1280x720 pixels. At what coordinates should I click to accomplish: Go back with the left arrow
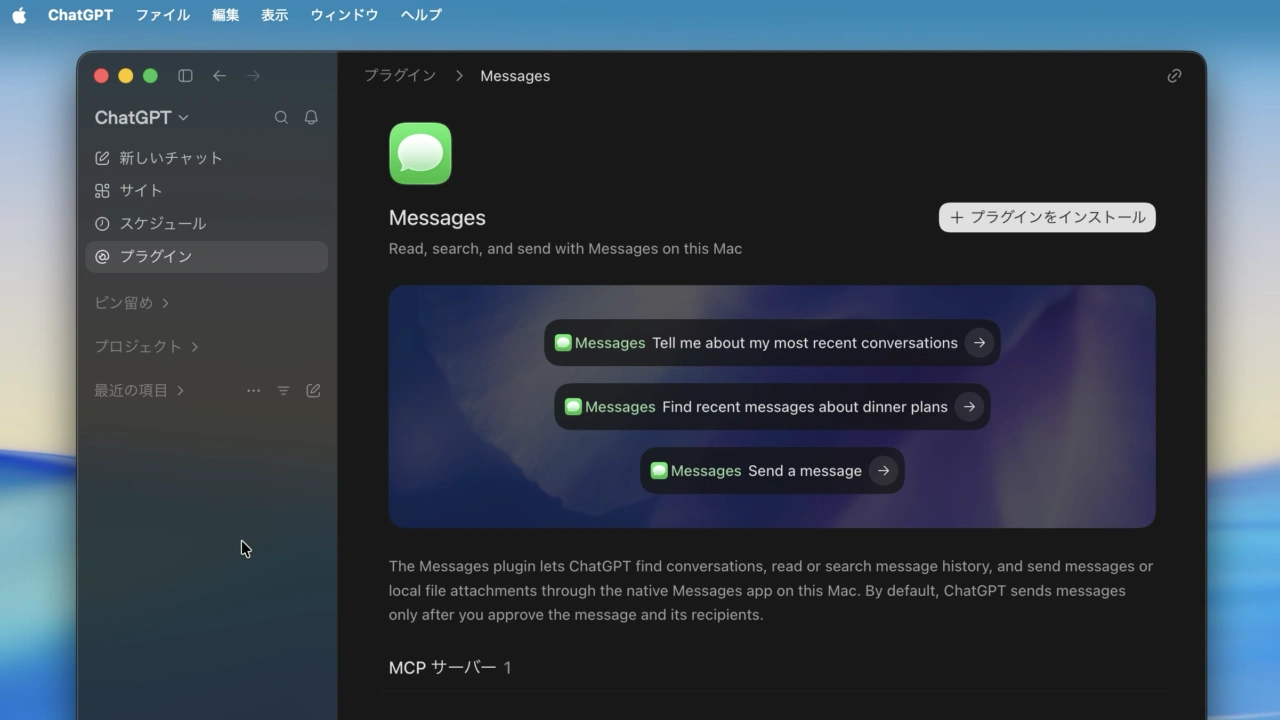pyautogui.click(x=219, y=76)
